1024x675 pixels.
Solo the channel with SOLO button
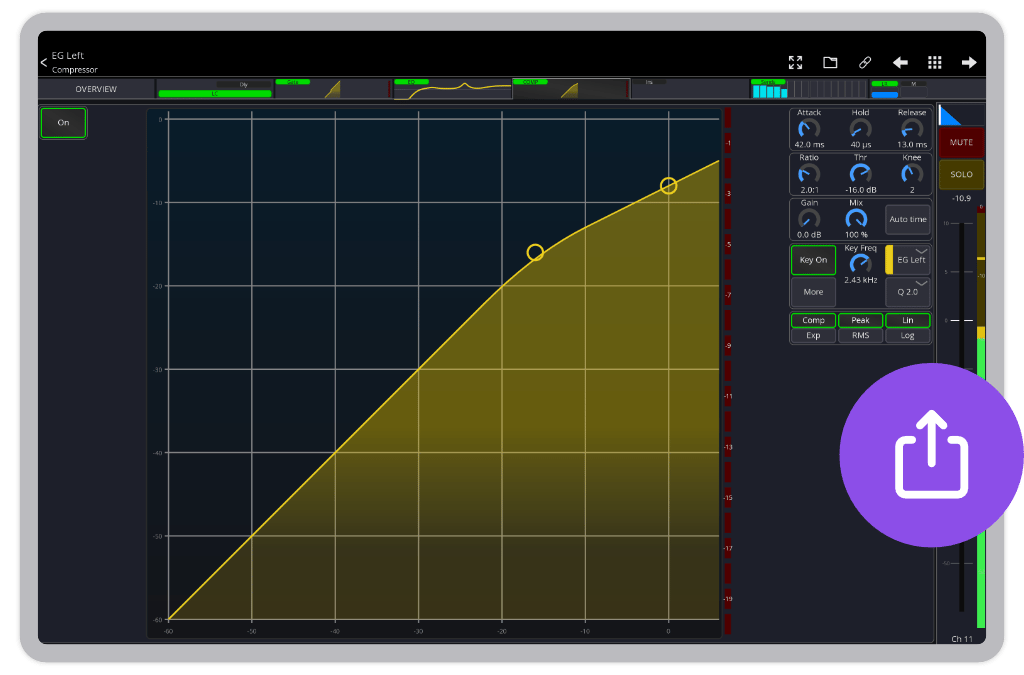(961, 175)
